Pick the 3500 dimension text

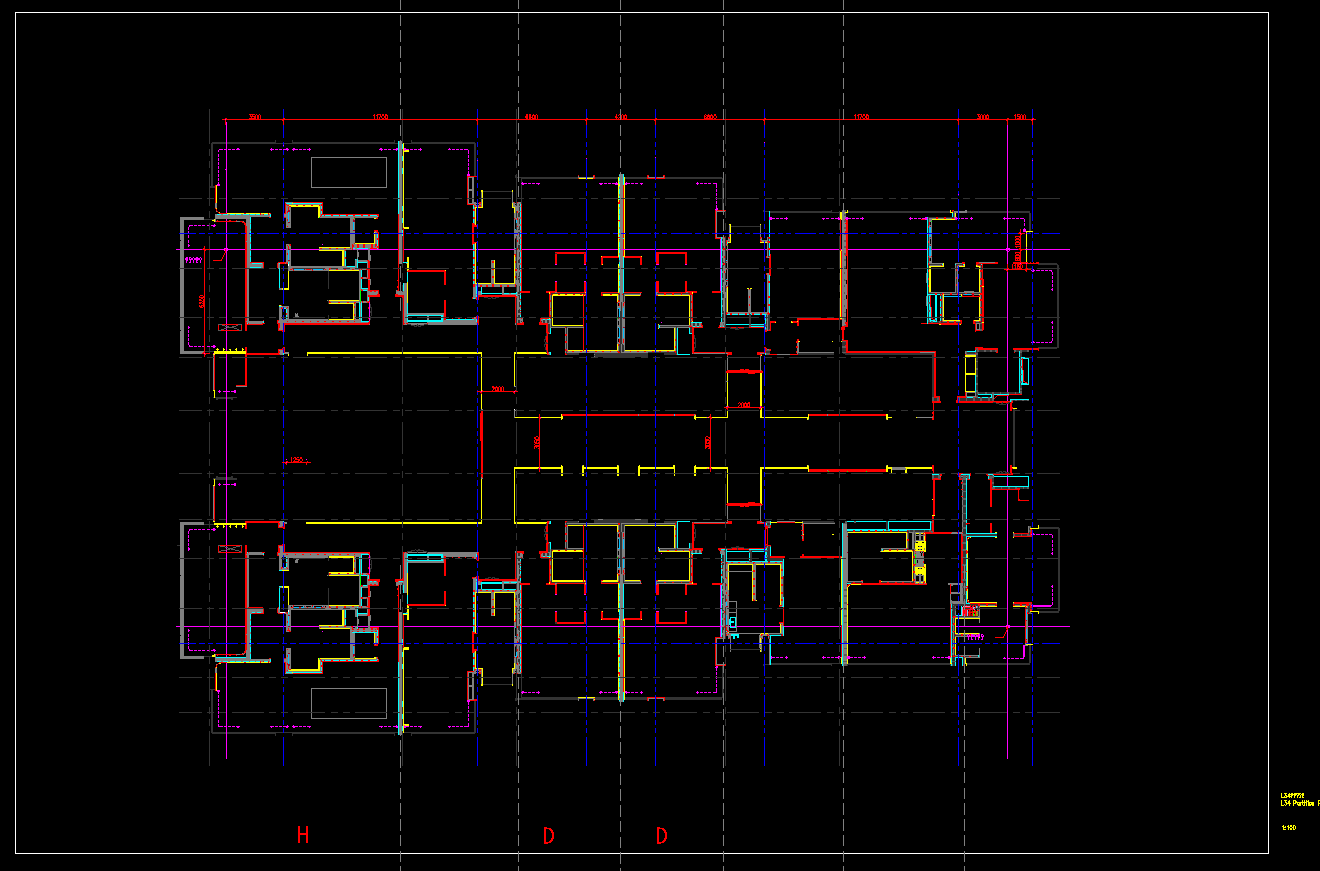tap(254, 117)
